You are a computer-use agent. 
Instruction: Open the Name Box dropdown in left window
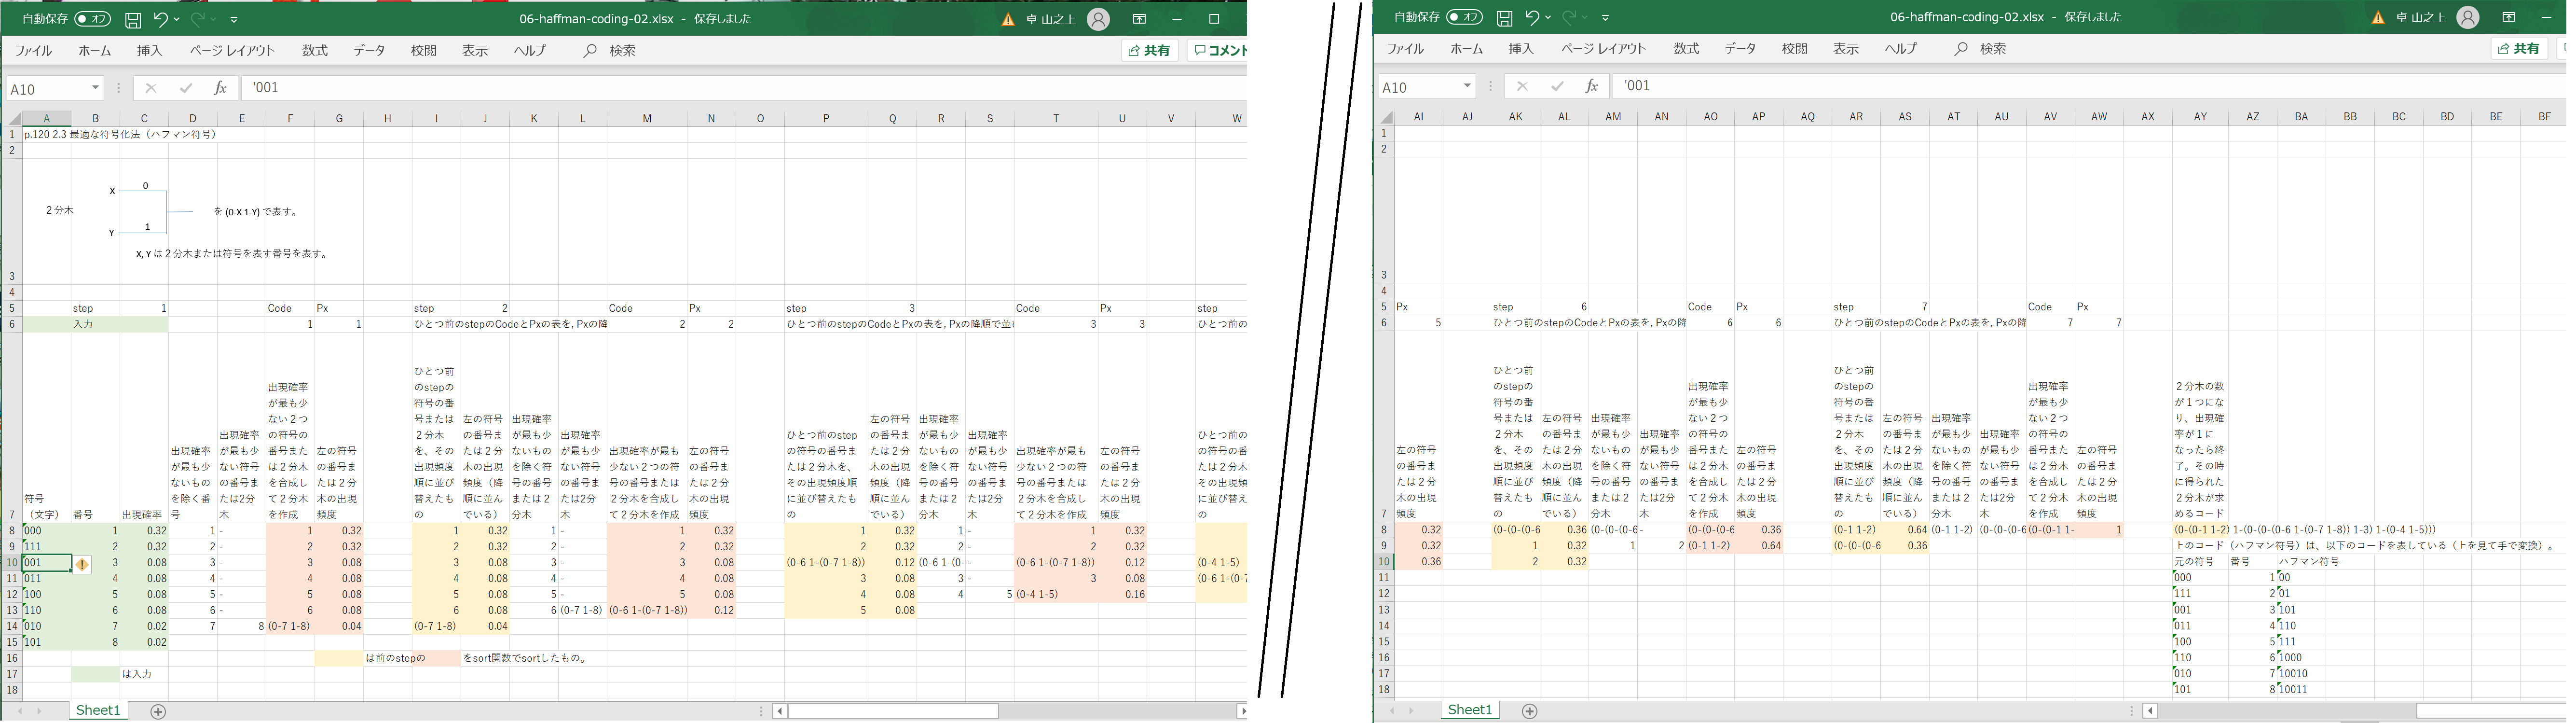(x=95, y=88)
